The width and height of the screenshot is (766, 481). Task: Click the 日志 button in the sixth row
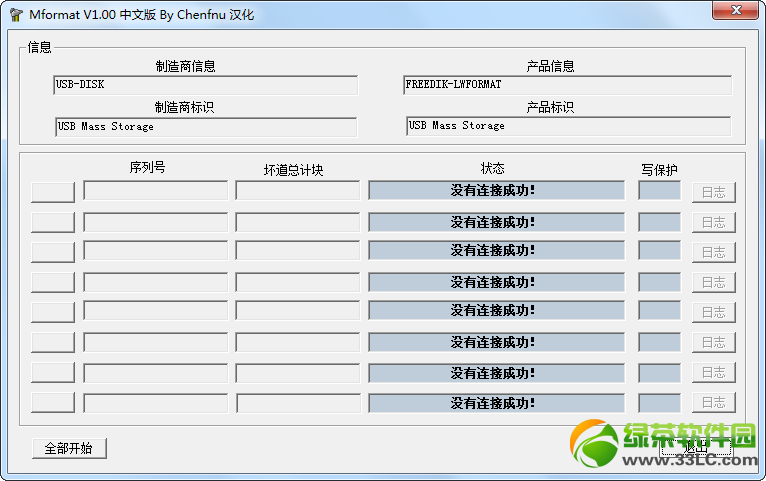click(x=714, y=342)
